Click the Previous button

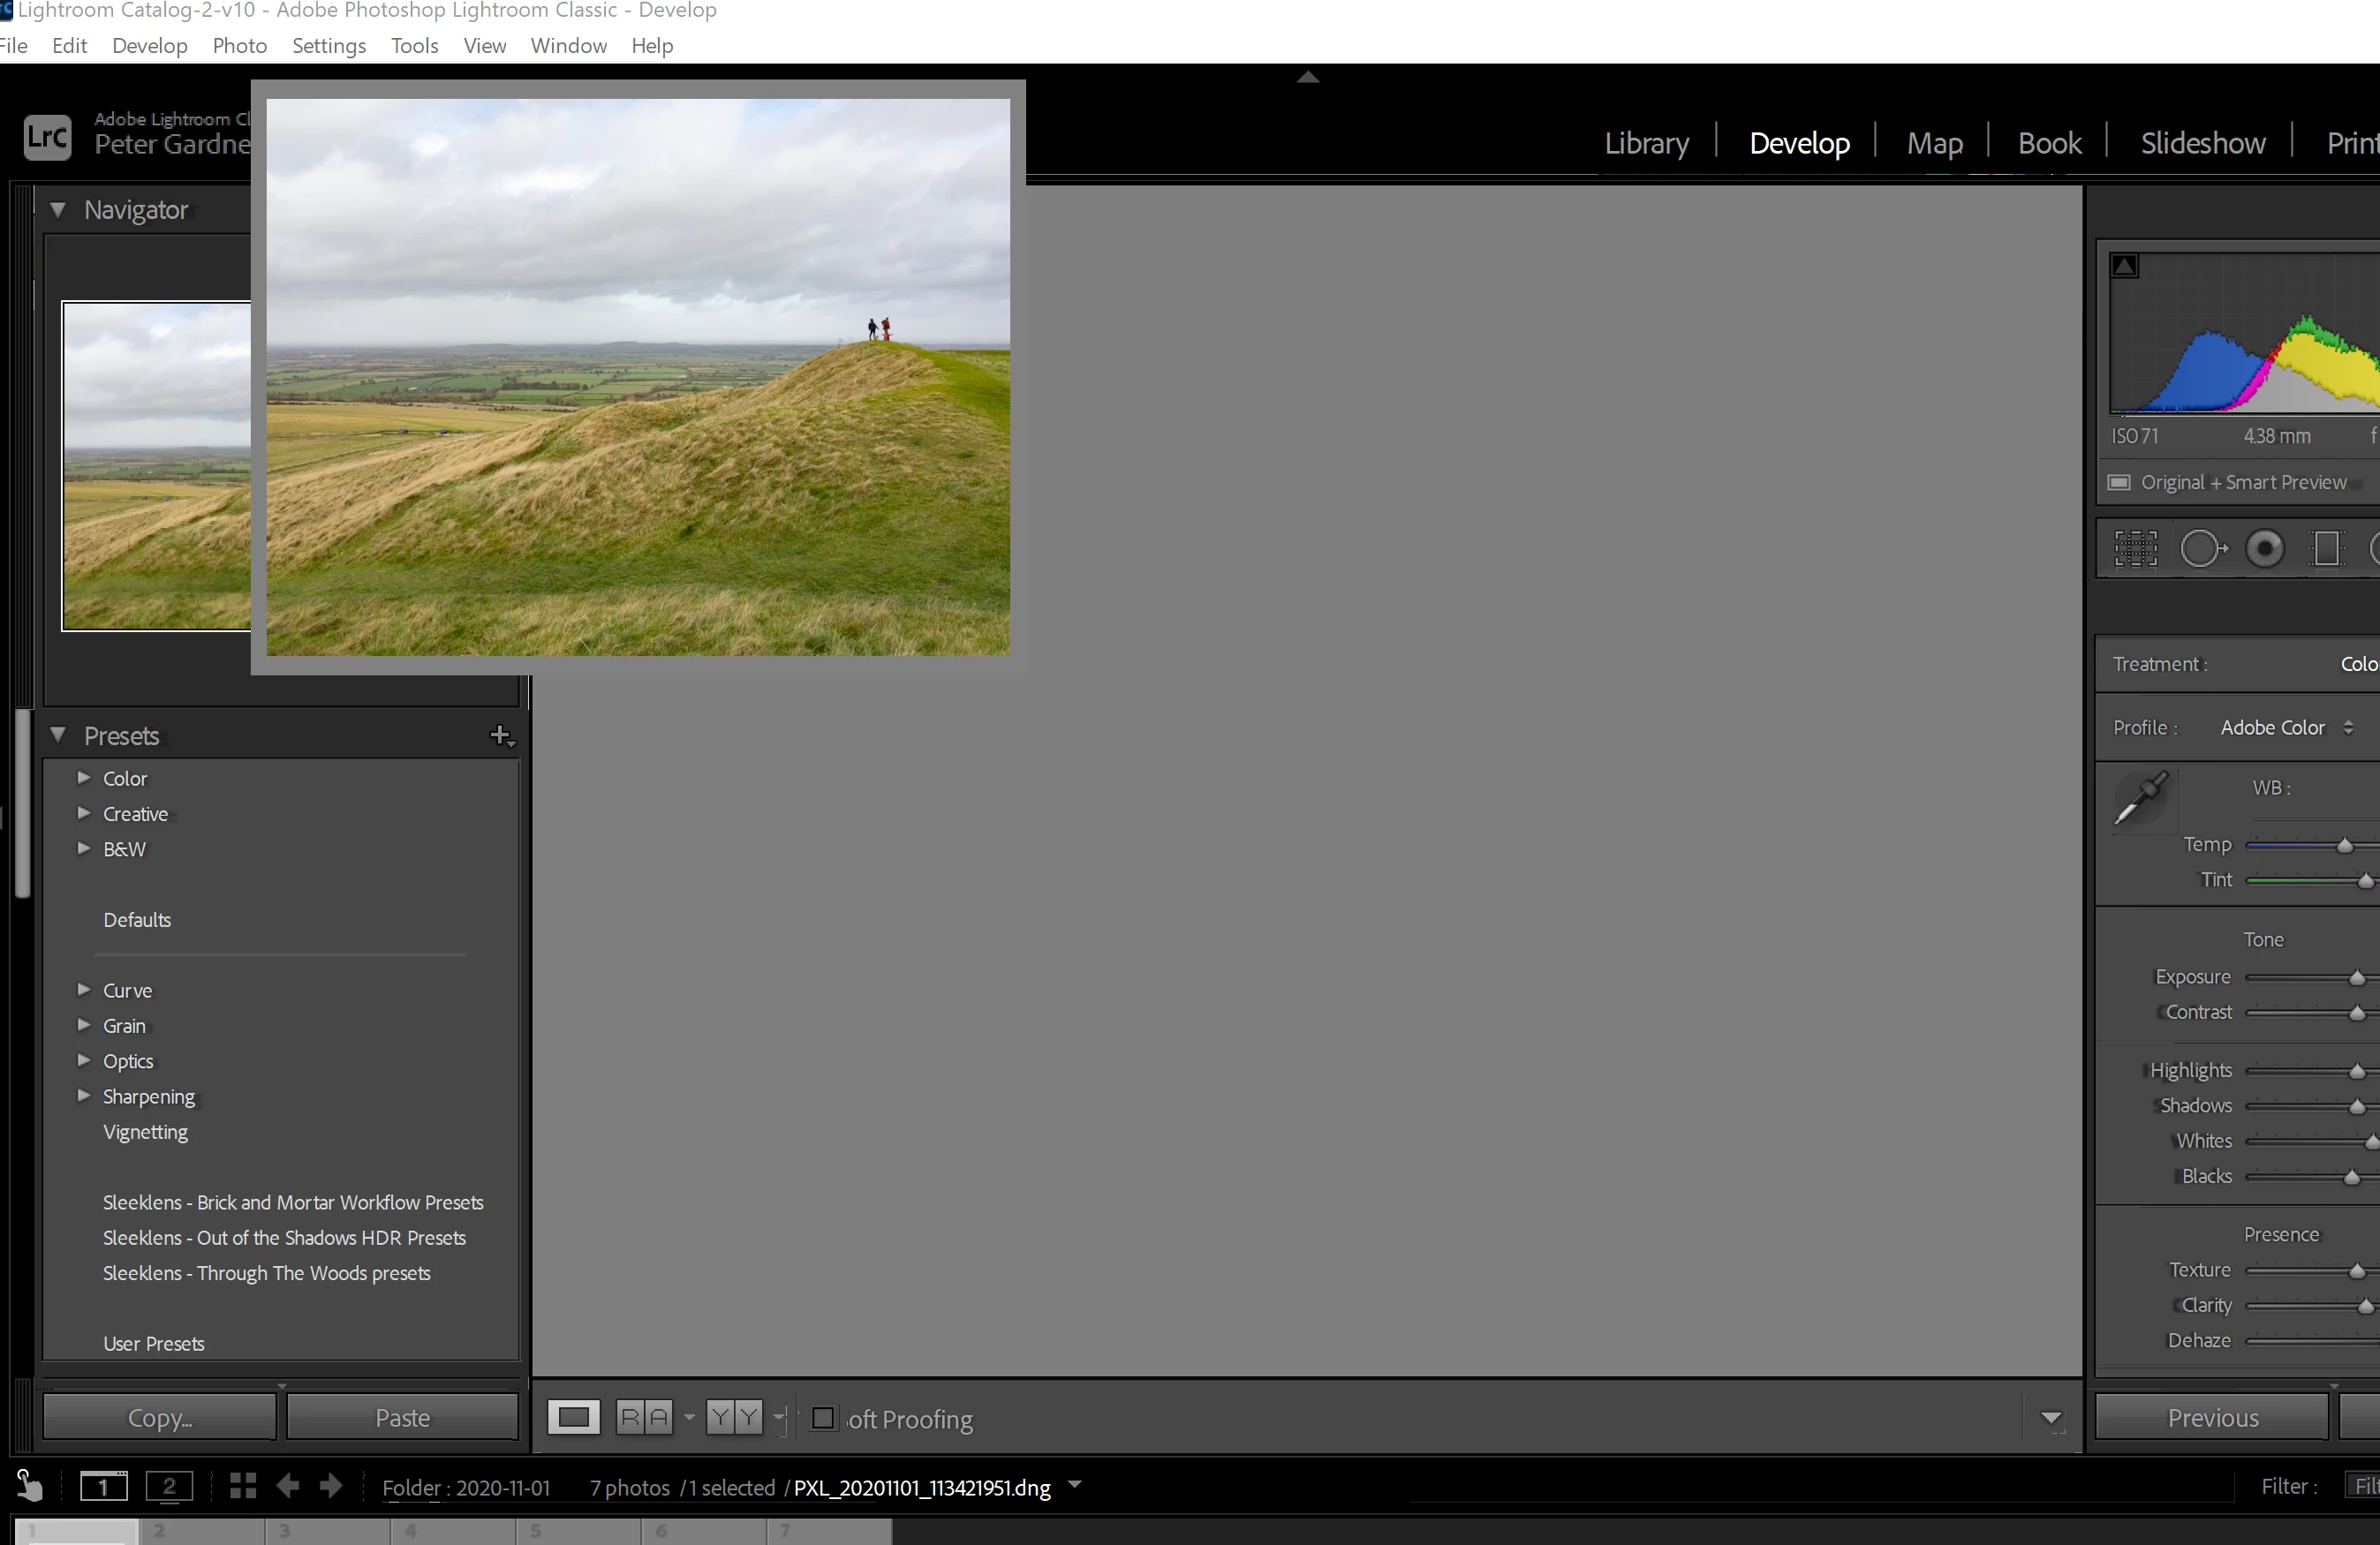click(2212, 1418)
